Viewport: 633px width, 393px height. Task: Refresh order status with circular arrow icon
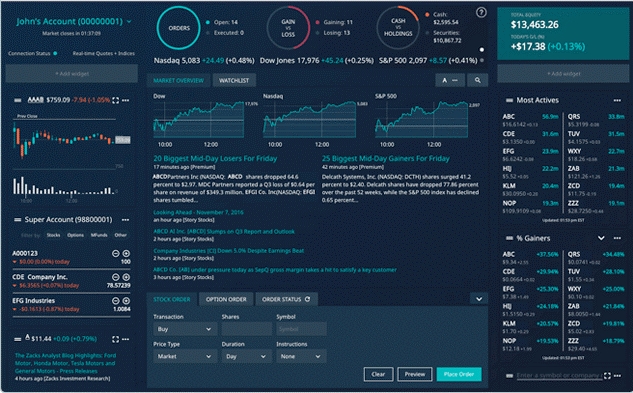308,299
